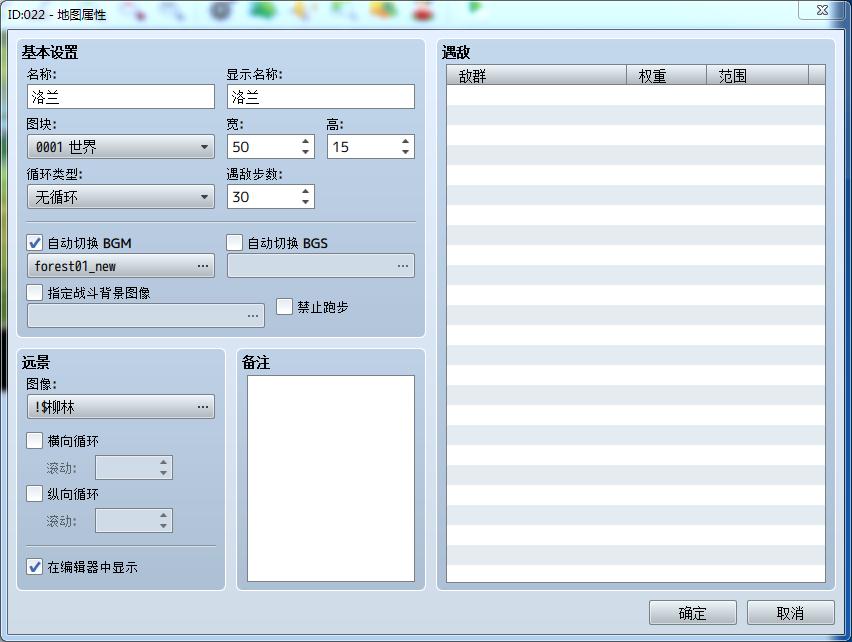This screenshot has height=642, width=852.
Task: Enable the 横向循环 checkbox
Action: point(35,440)
